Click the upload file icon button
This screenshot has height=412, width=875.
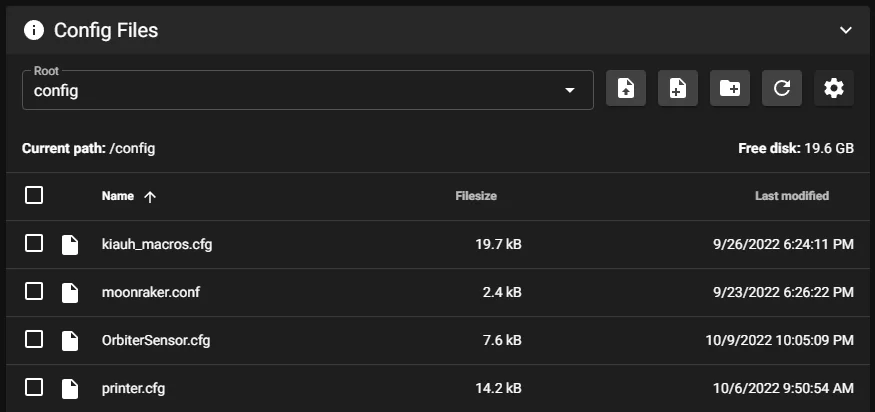click(x=626, y=89)
